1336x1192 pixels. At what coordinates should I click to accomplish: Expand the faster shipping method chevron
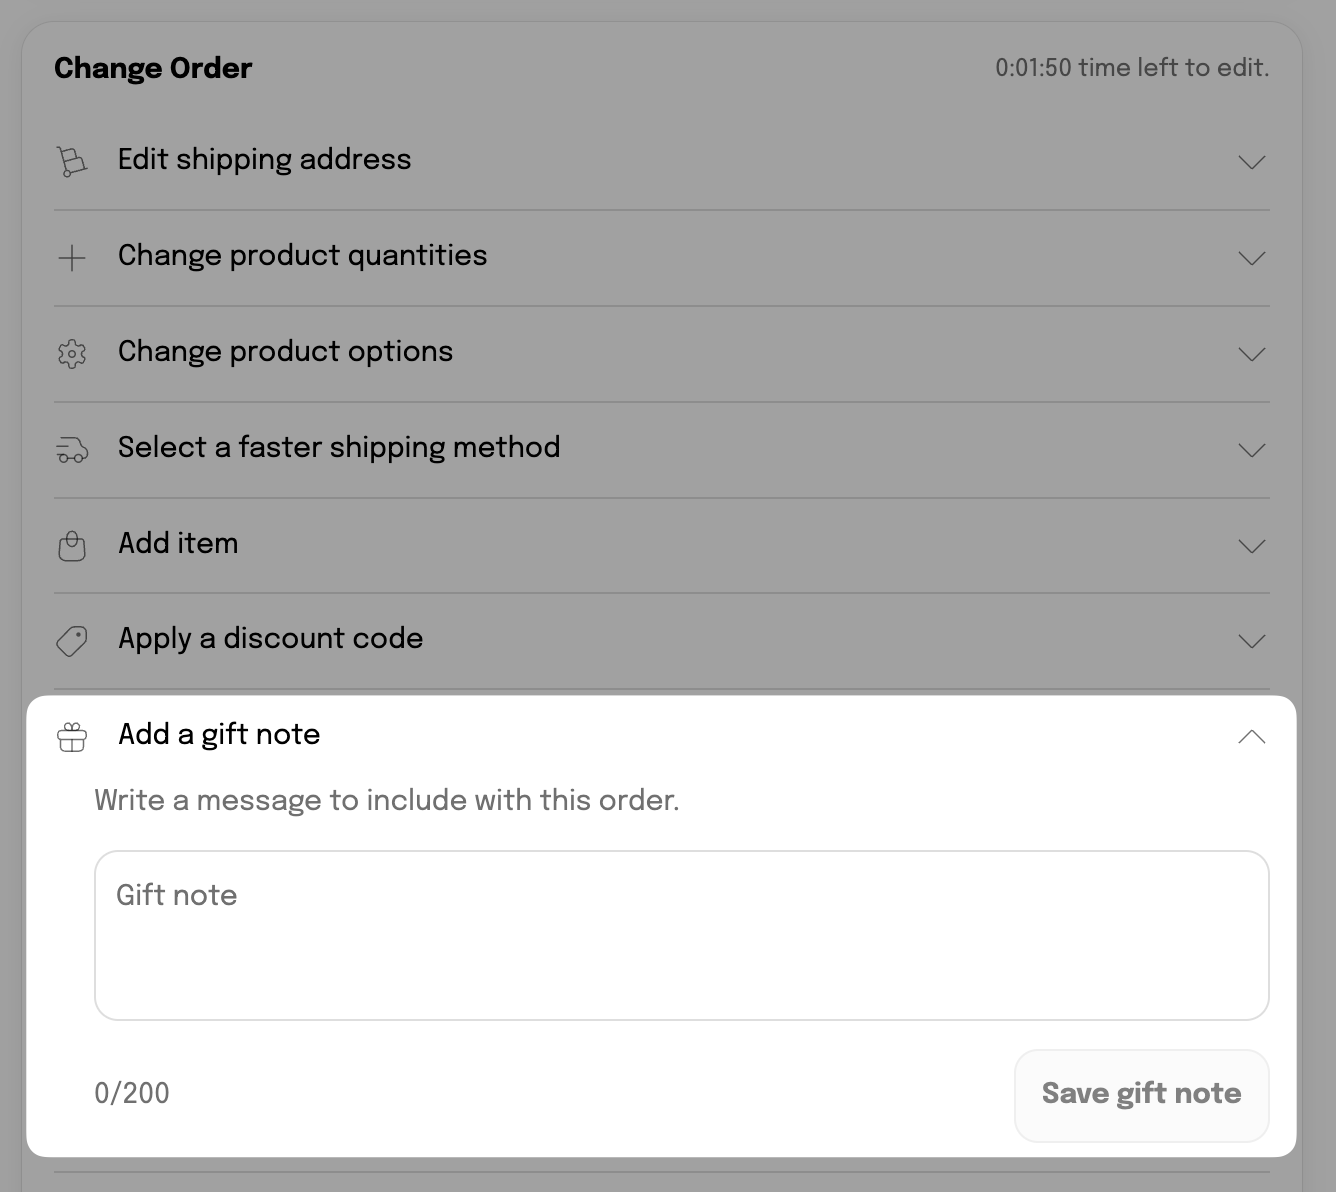1252,450
